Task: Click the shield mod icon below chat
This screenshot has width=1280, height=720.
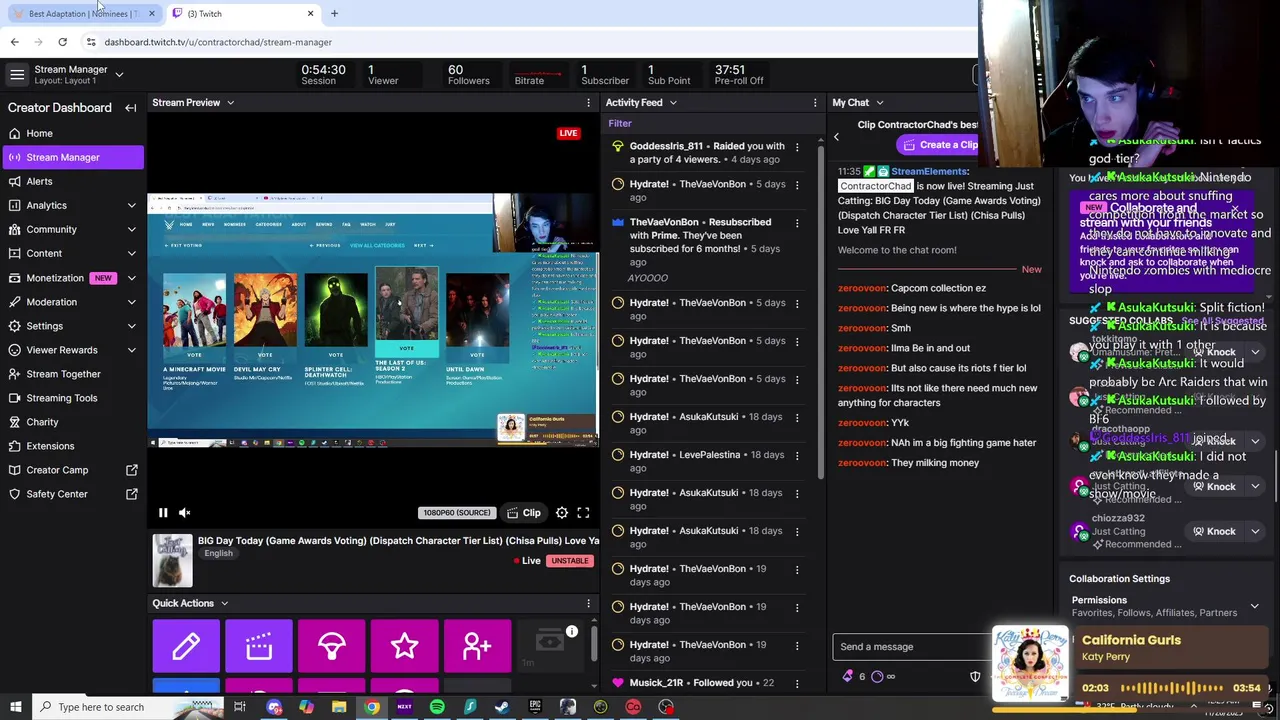Action: 975,677
